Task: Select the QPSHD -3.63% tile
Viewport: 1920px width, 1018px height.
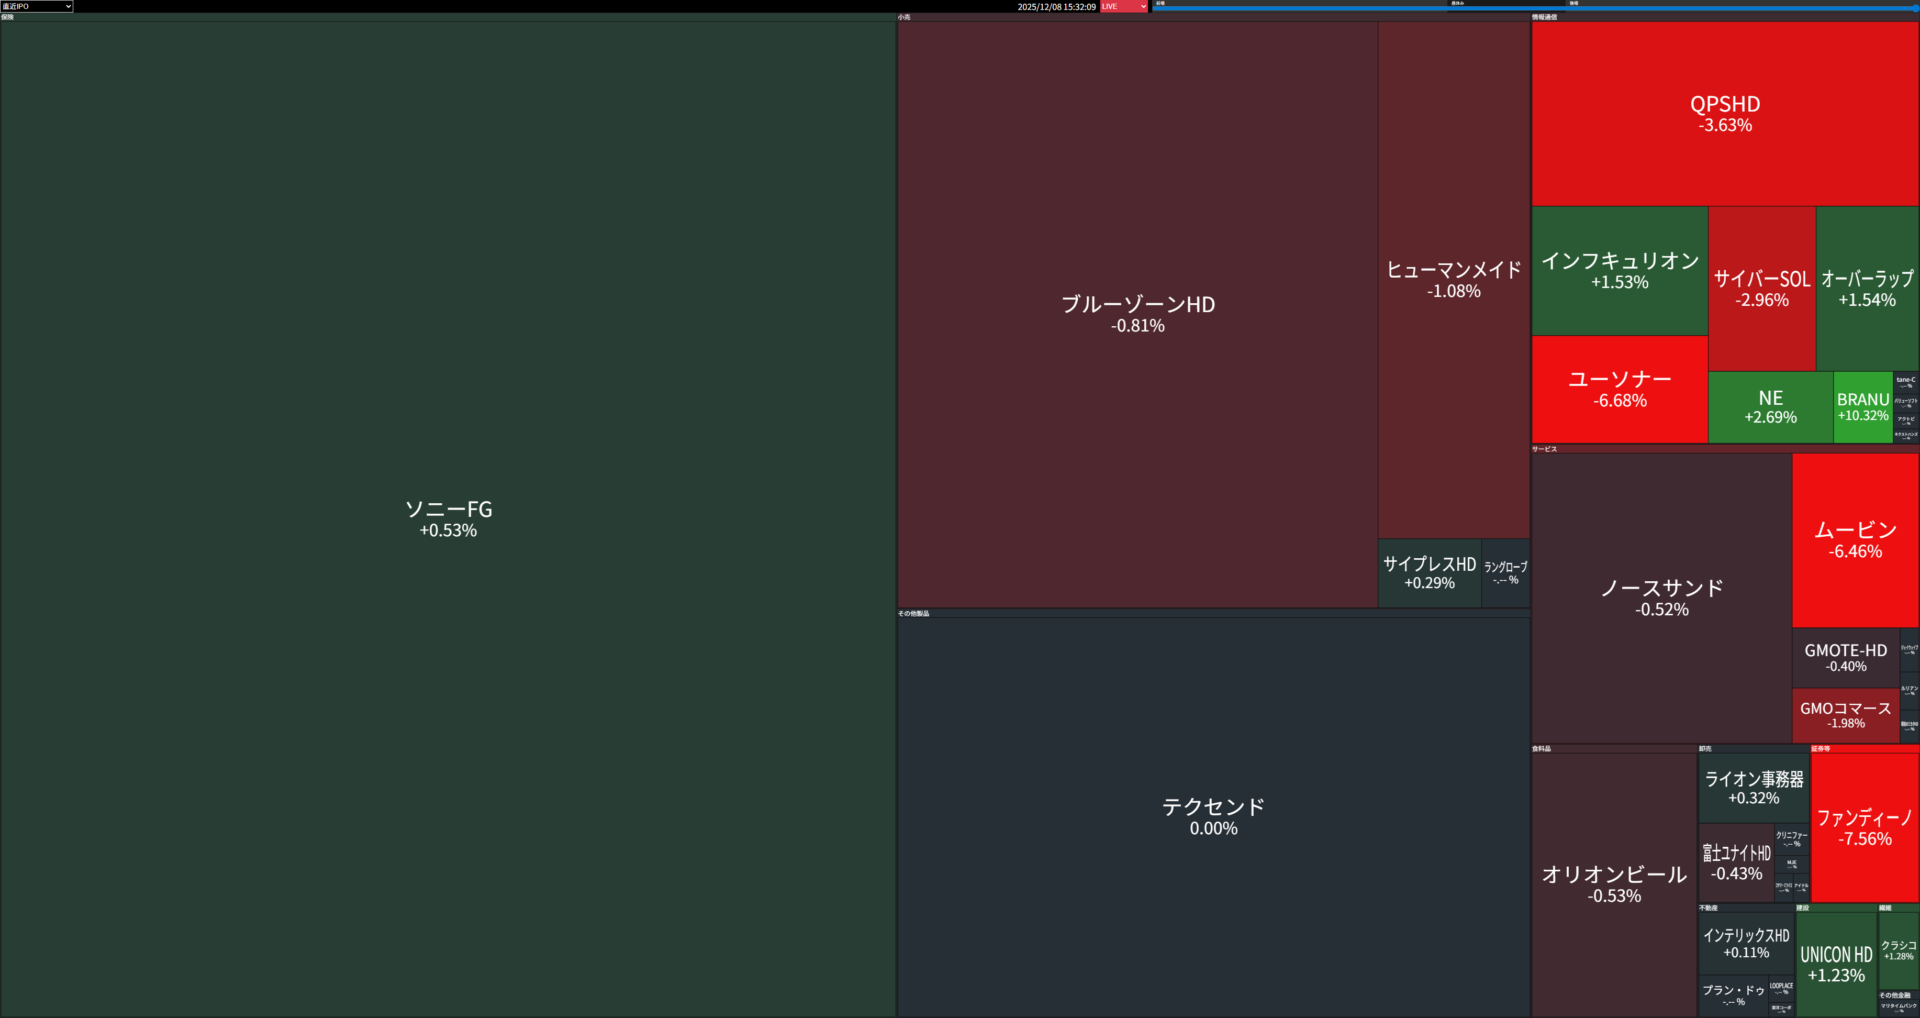Action: coord(1725,113)
